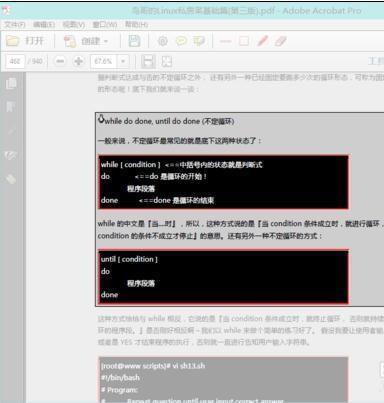Image resolution: width=384 pixels, height=403 pixels.
Task: Show the signatures side panel
Action: click(11, 155)
